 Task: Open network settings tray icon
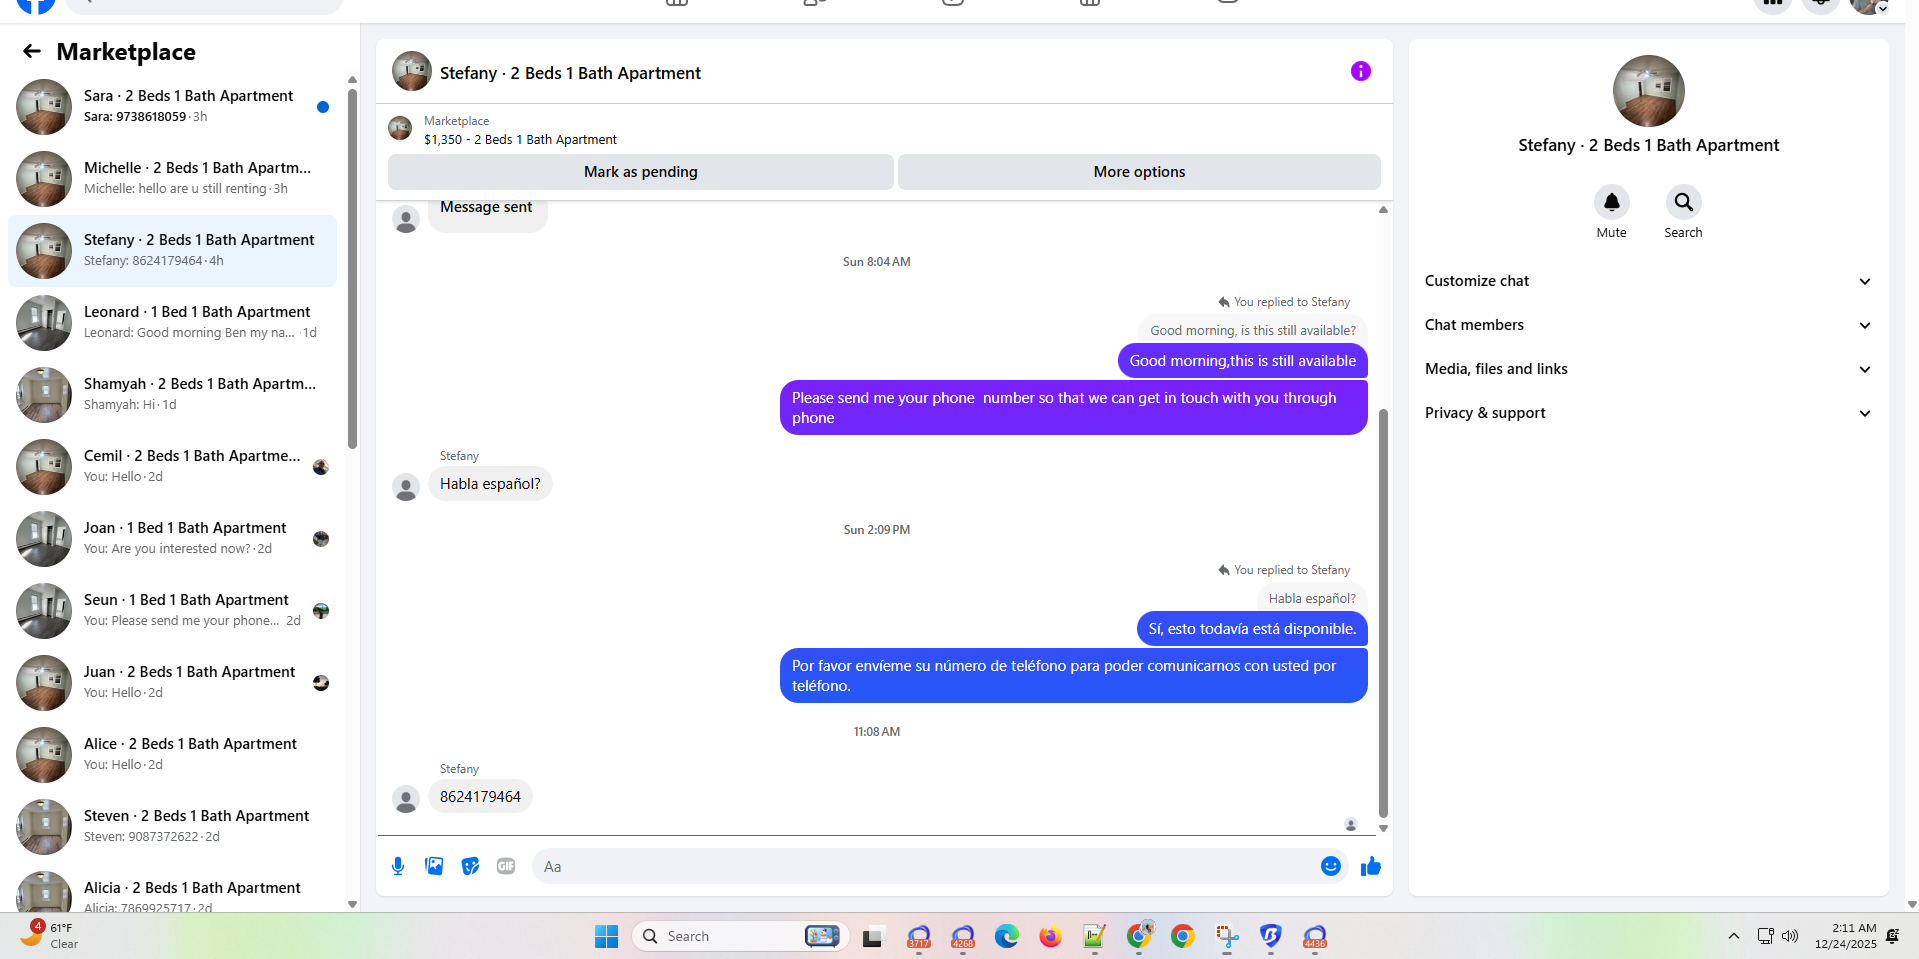click(1765, 936)
